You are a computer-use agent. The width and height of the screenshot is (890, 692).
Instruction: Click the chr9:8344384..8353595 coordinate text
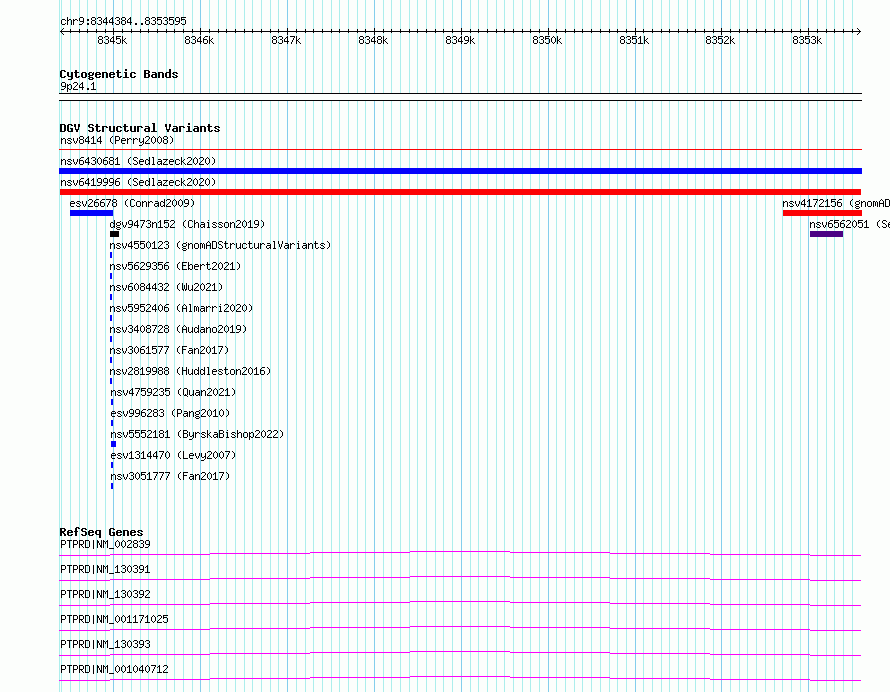pyautogui.click(x=123, y=21)
